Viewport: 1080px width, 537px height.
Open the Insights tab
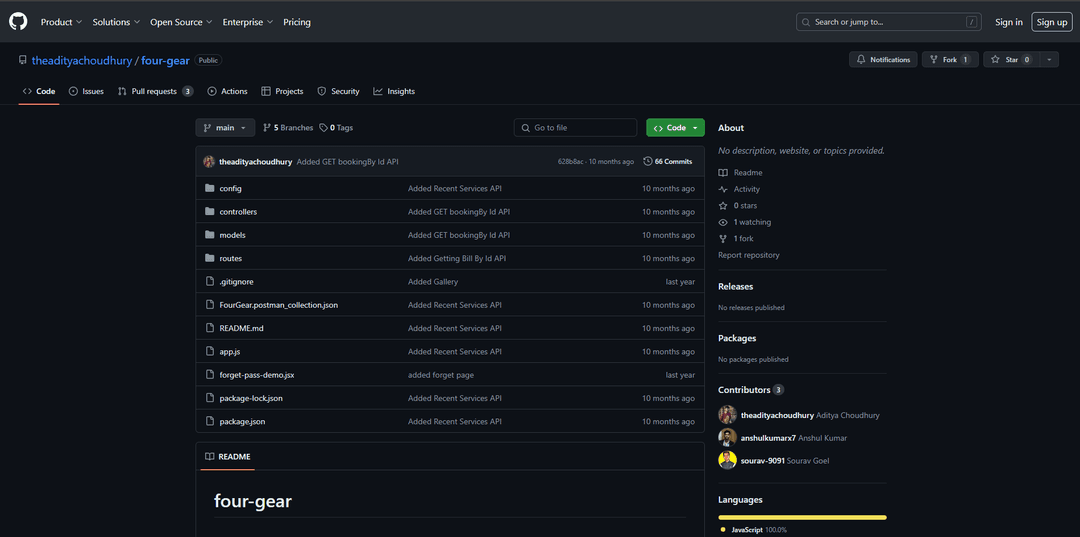pos(394,91)
